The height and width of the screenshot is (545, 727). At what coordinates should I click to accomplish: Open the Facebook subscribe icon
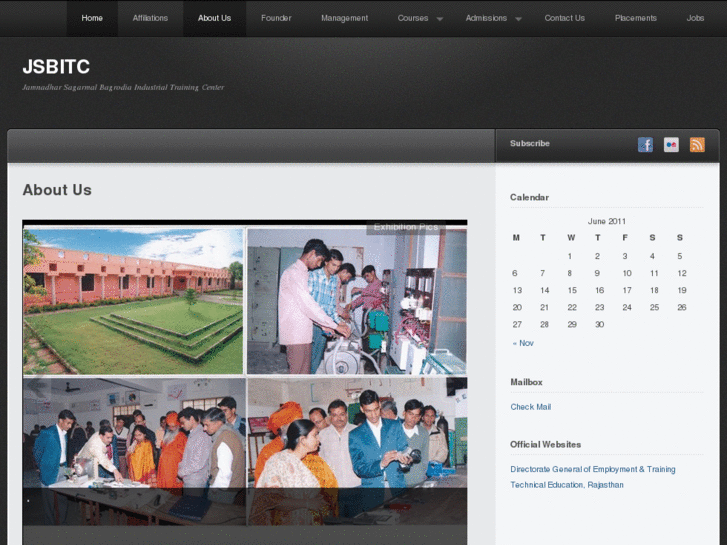(x=645, y=145)
